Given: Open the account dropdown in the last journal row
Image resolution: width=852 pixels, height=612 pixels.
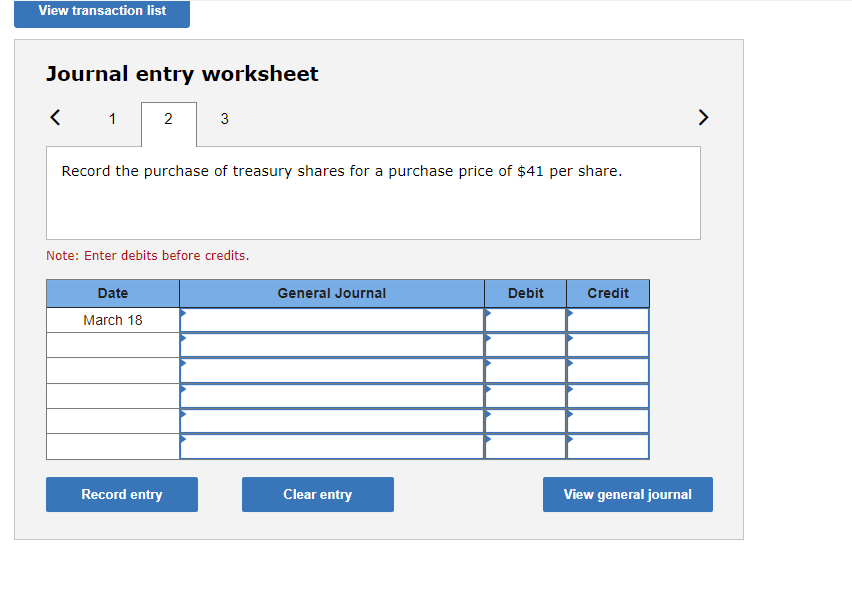Looking at the screenshot, I should 330,446.
